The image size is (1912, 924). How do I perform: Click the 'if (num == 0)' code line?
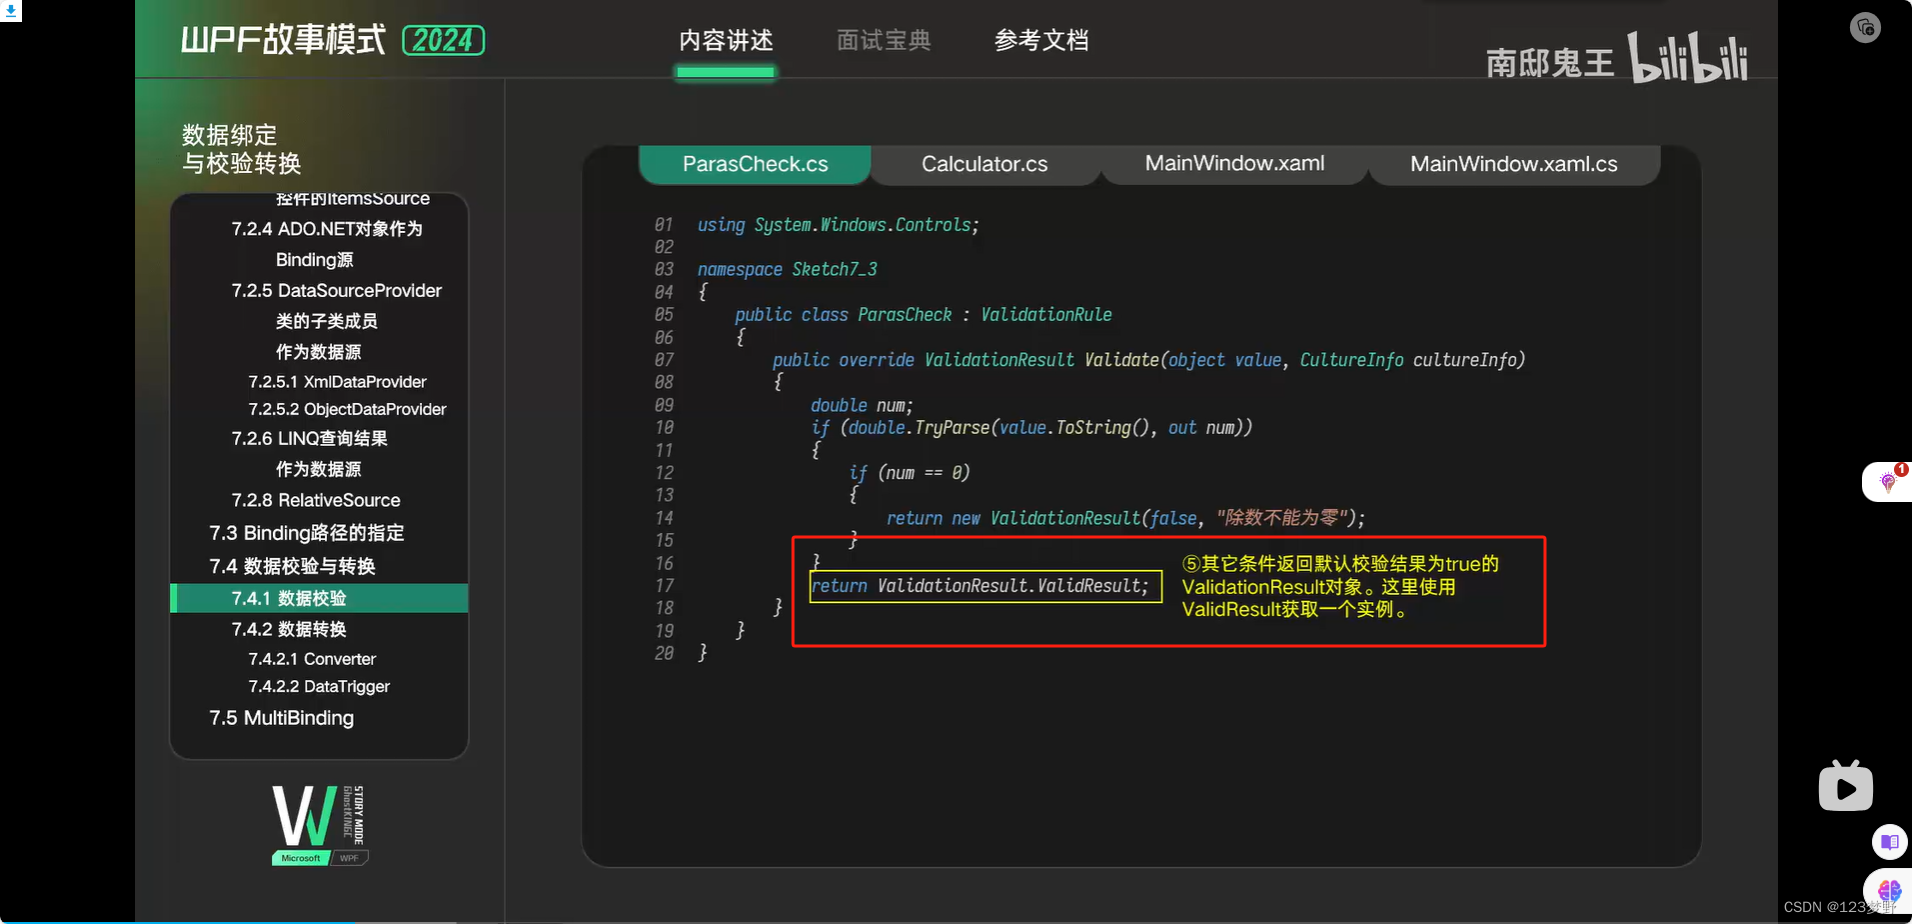pos(909,473)
